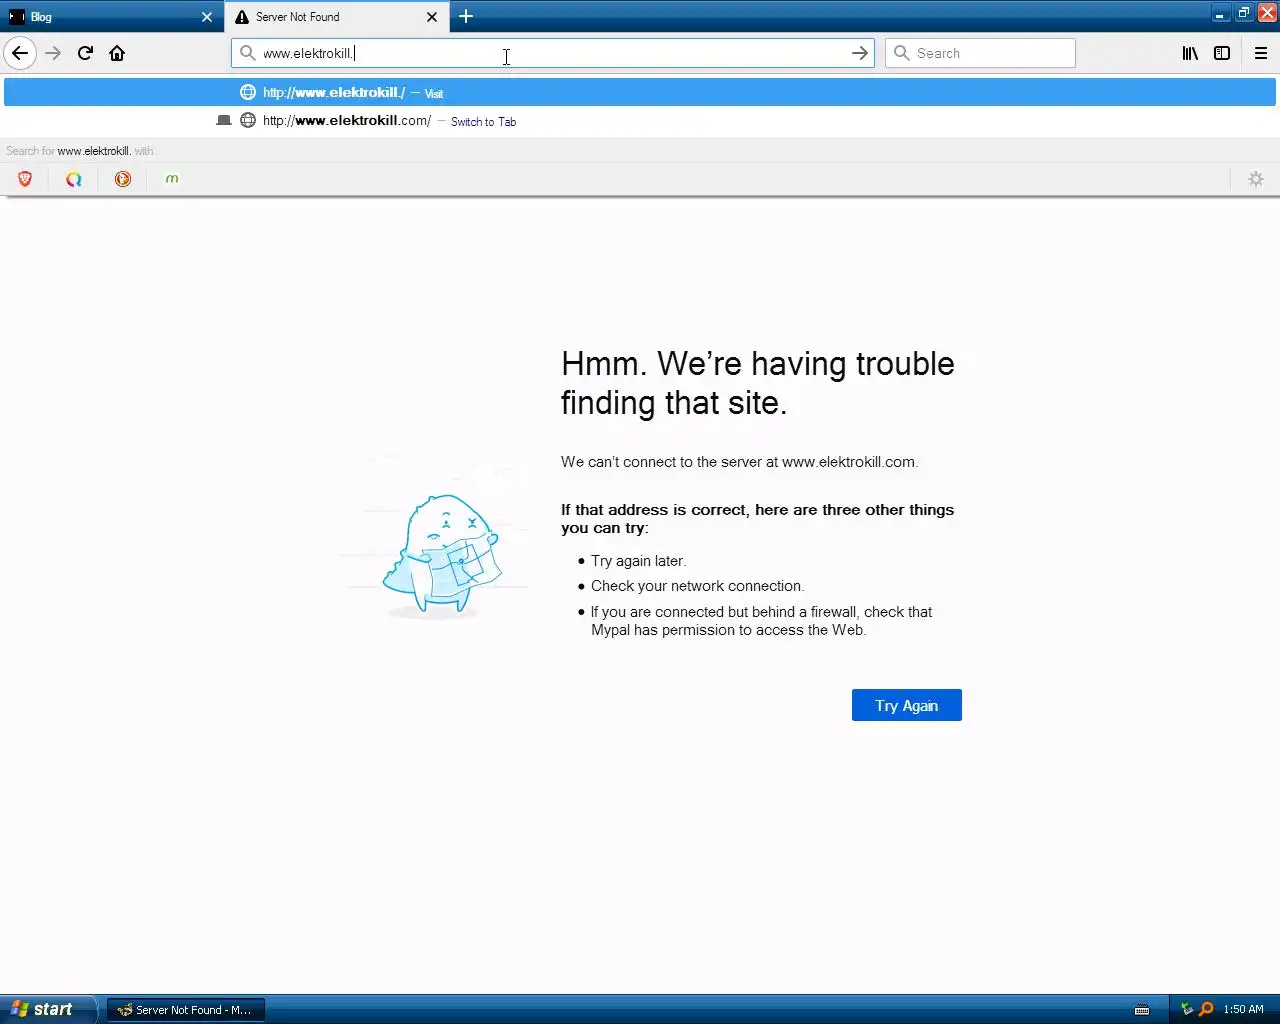Click the safely remove hardware tray icon
The image size is (1280, 1024).
coord(1187,1009)
